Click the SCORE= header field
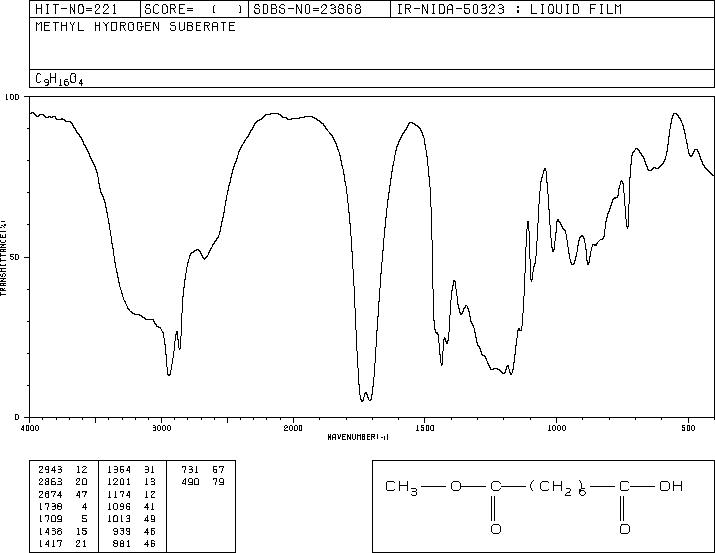Viewport: 715px width, 553px height. pyautogui.click(x=193, y=9)
